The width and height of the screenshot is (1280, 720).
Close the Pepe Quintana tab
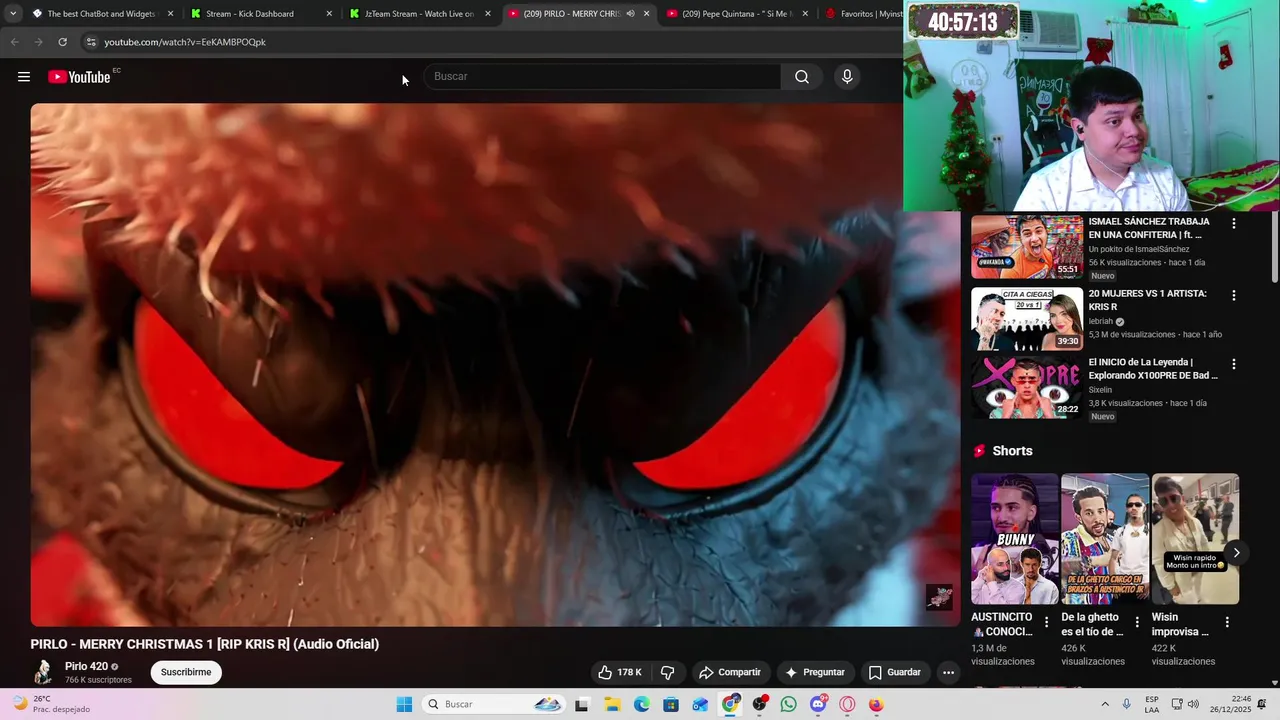805,14
